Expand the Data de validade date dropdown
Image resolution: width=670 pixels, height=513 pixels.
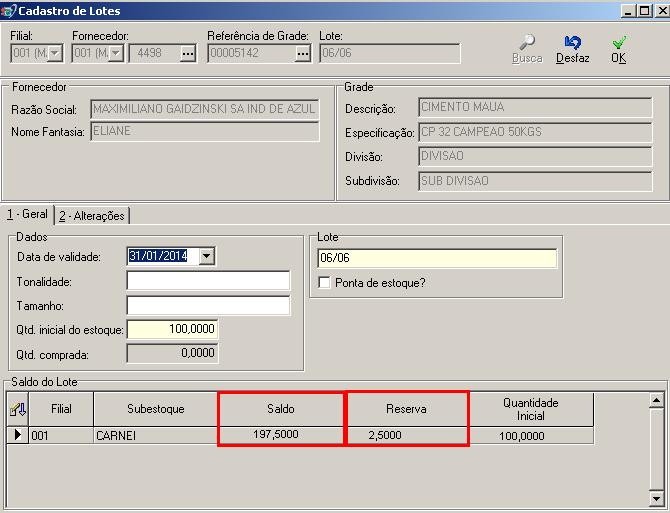[207, 256]
